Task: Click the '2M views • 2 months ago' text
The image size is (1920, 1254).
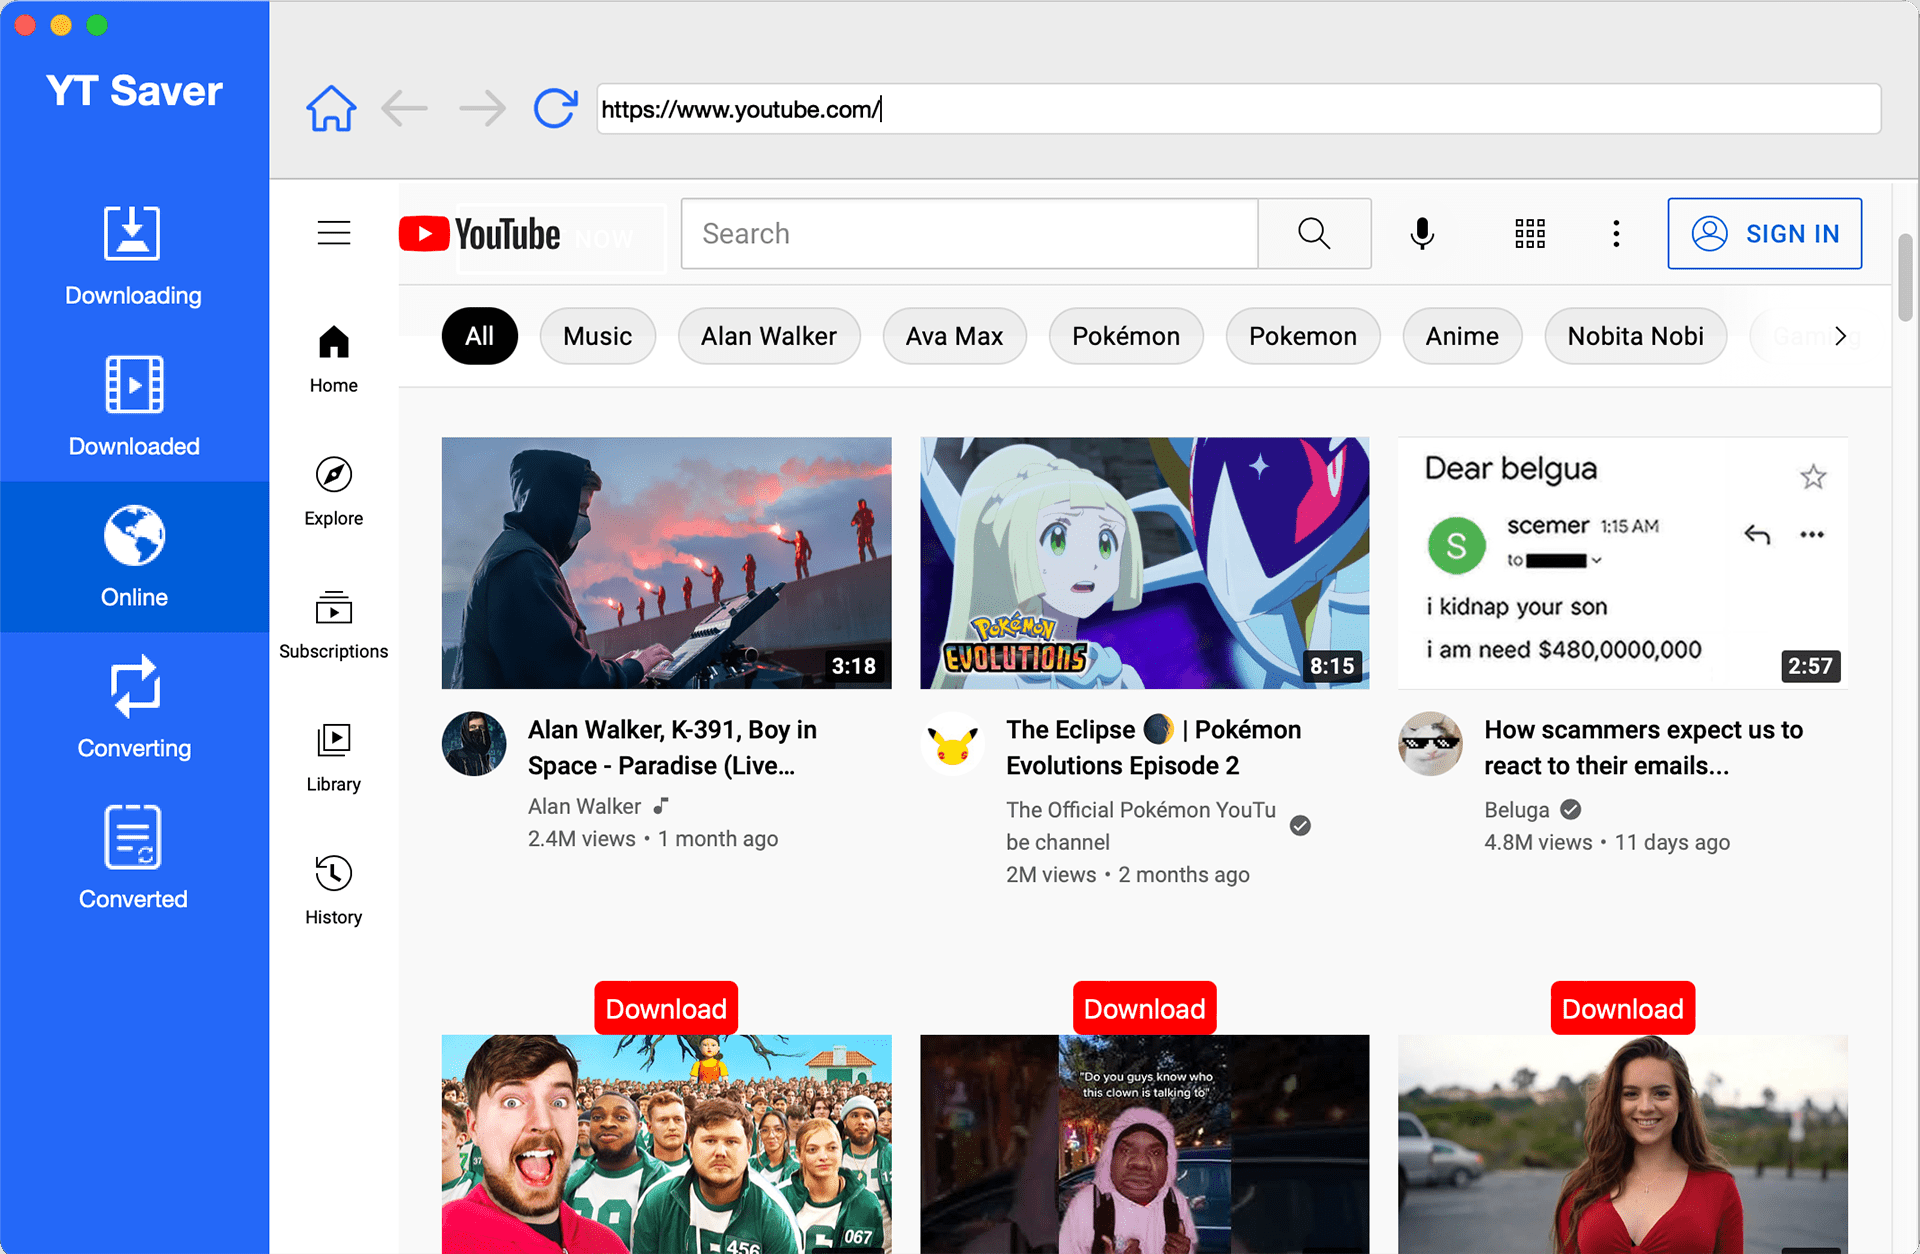Action: (1128, 874)
